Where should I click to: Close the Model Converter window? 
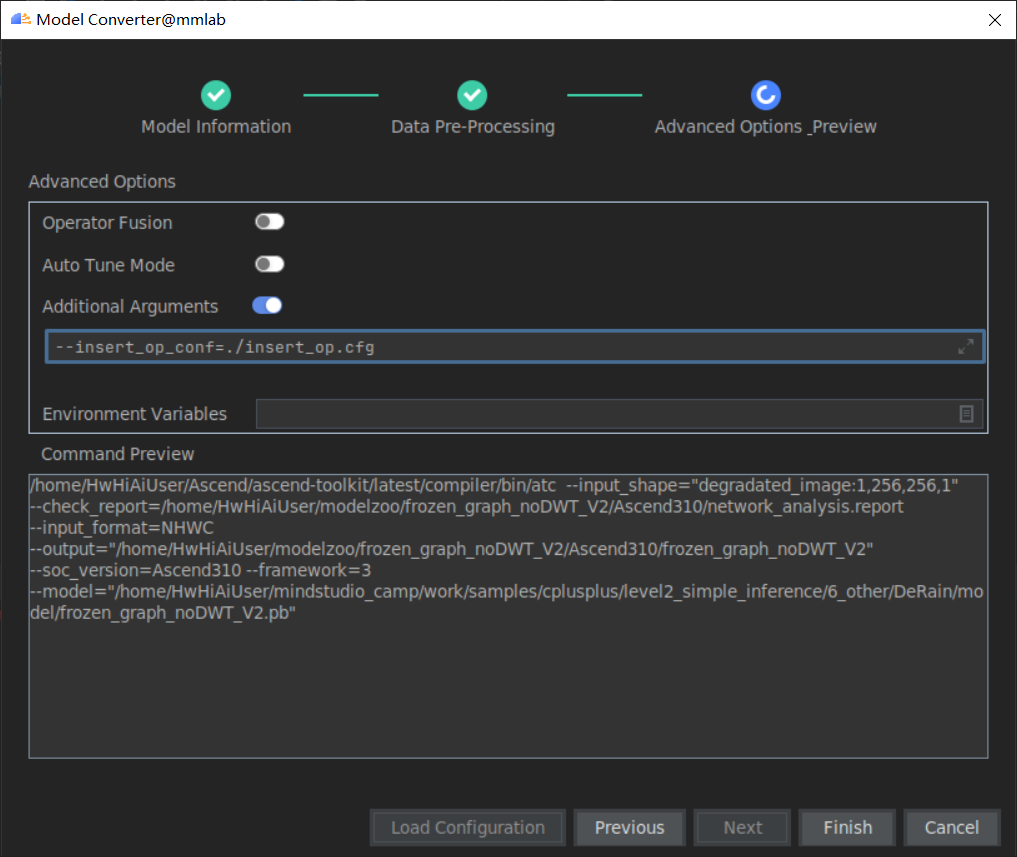click(x=994, y=19)
